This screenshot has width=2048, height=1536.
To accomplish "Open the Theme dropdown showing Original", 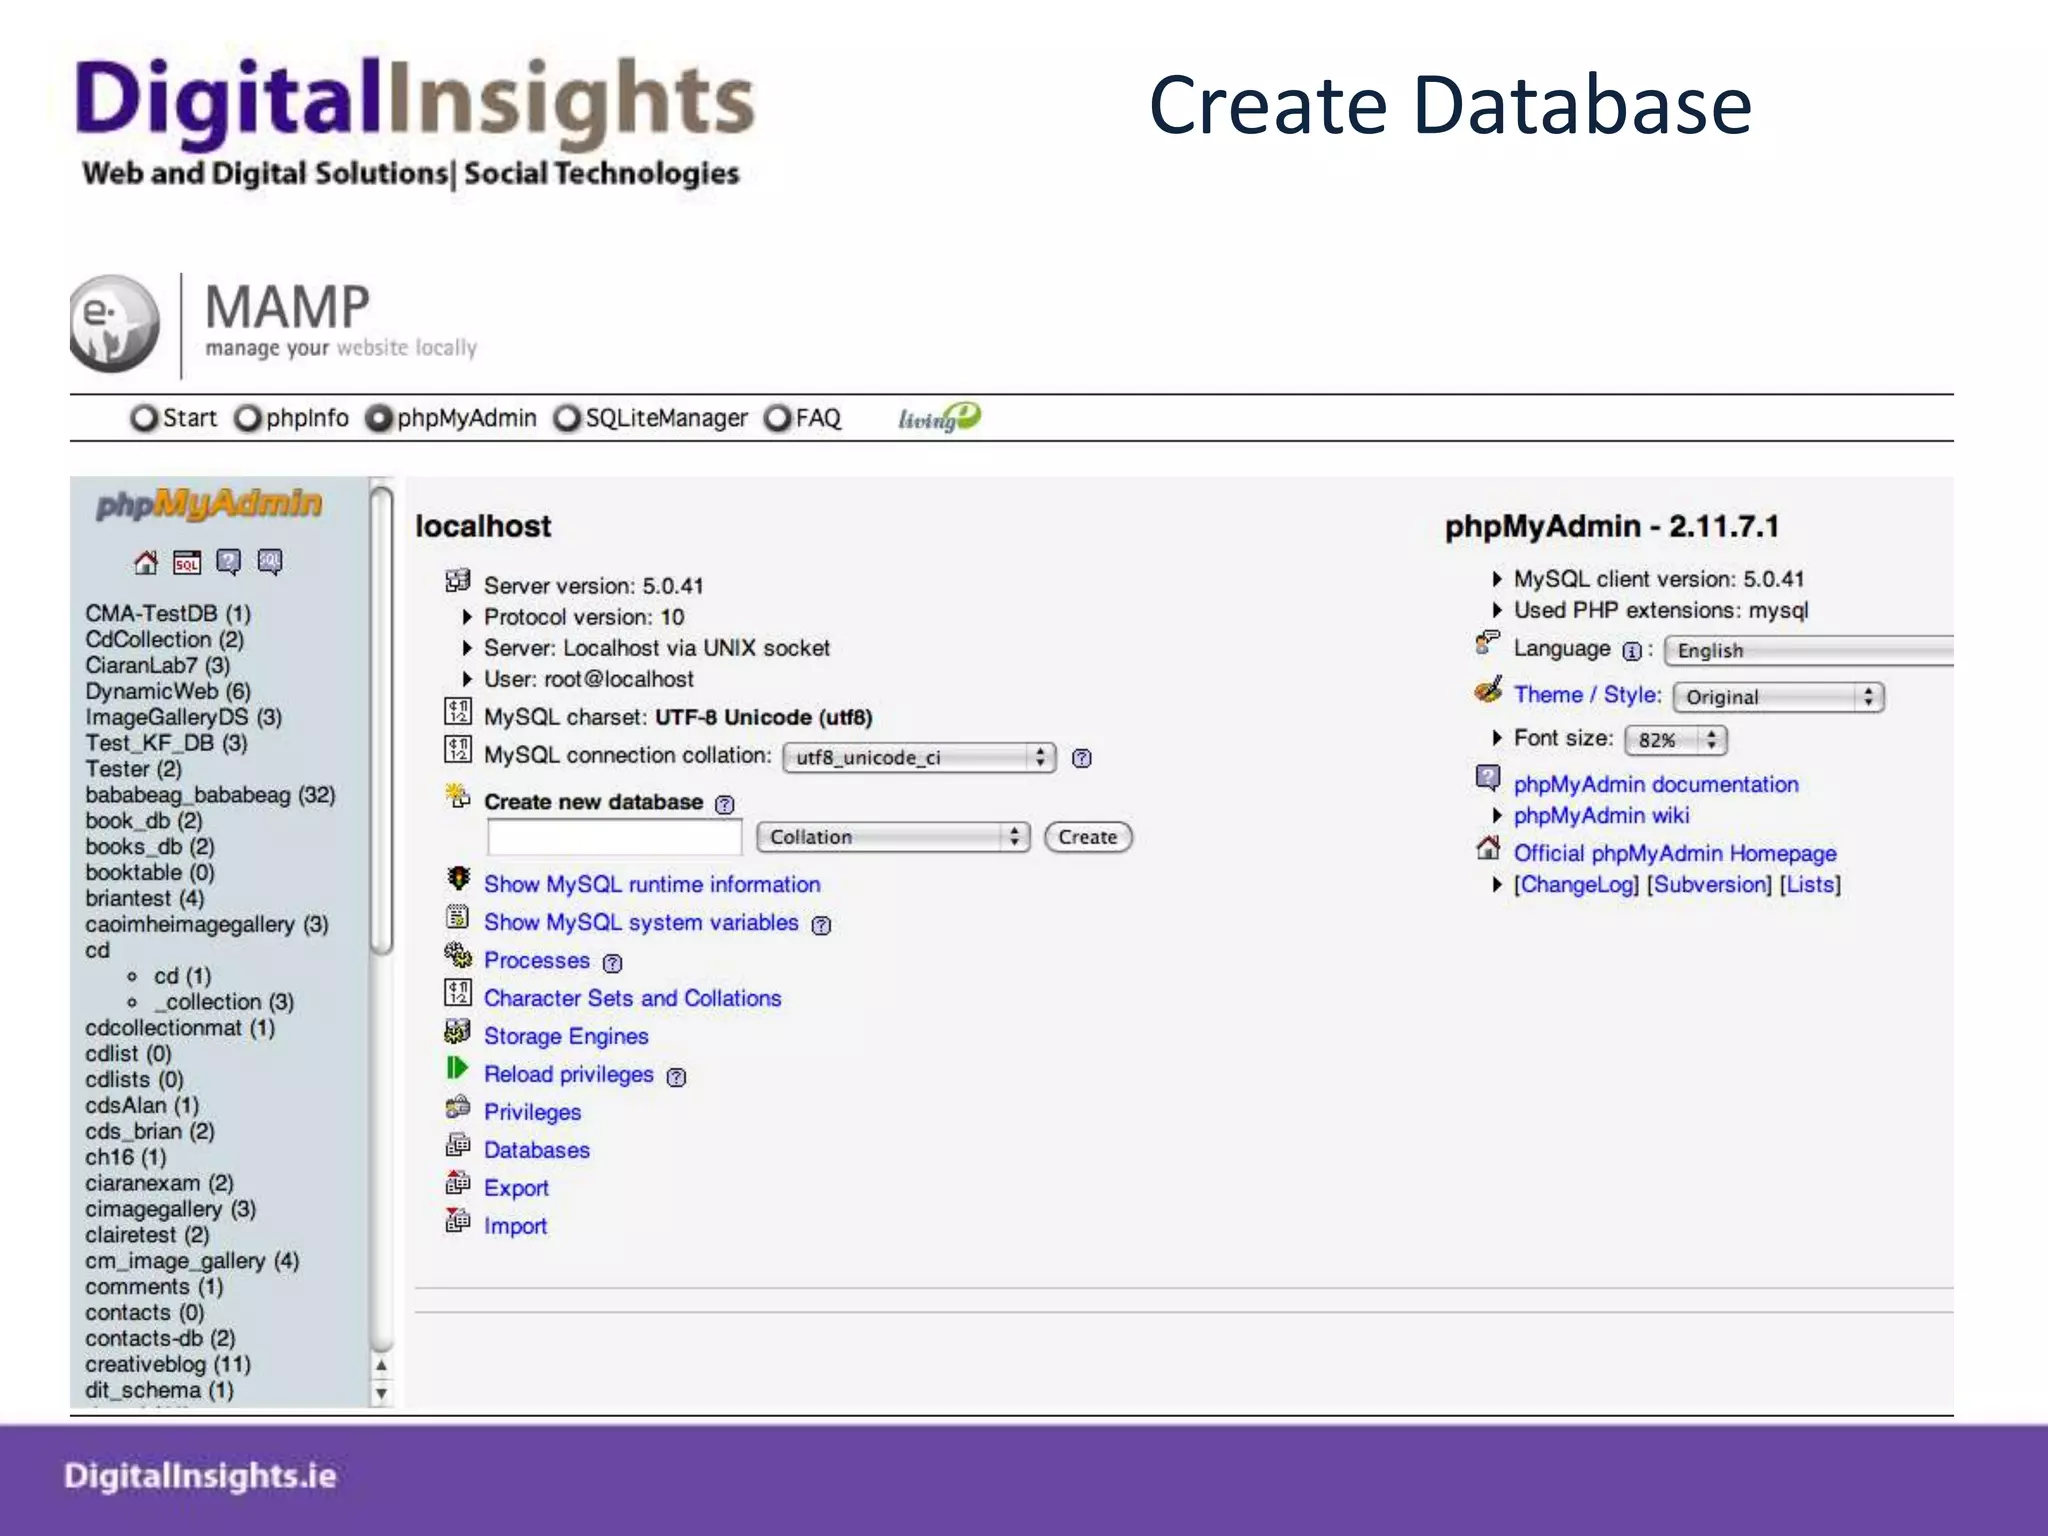I will click(x=1779, y=697).
